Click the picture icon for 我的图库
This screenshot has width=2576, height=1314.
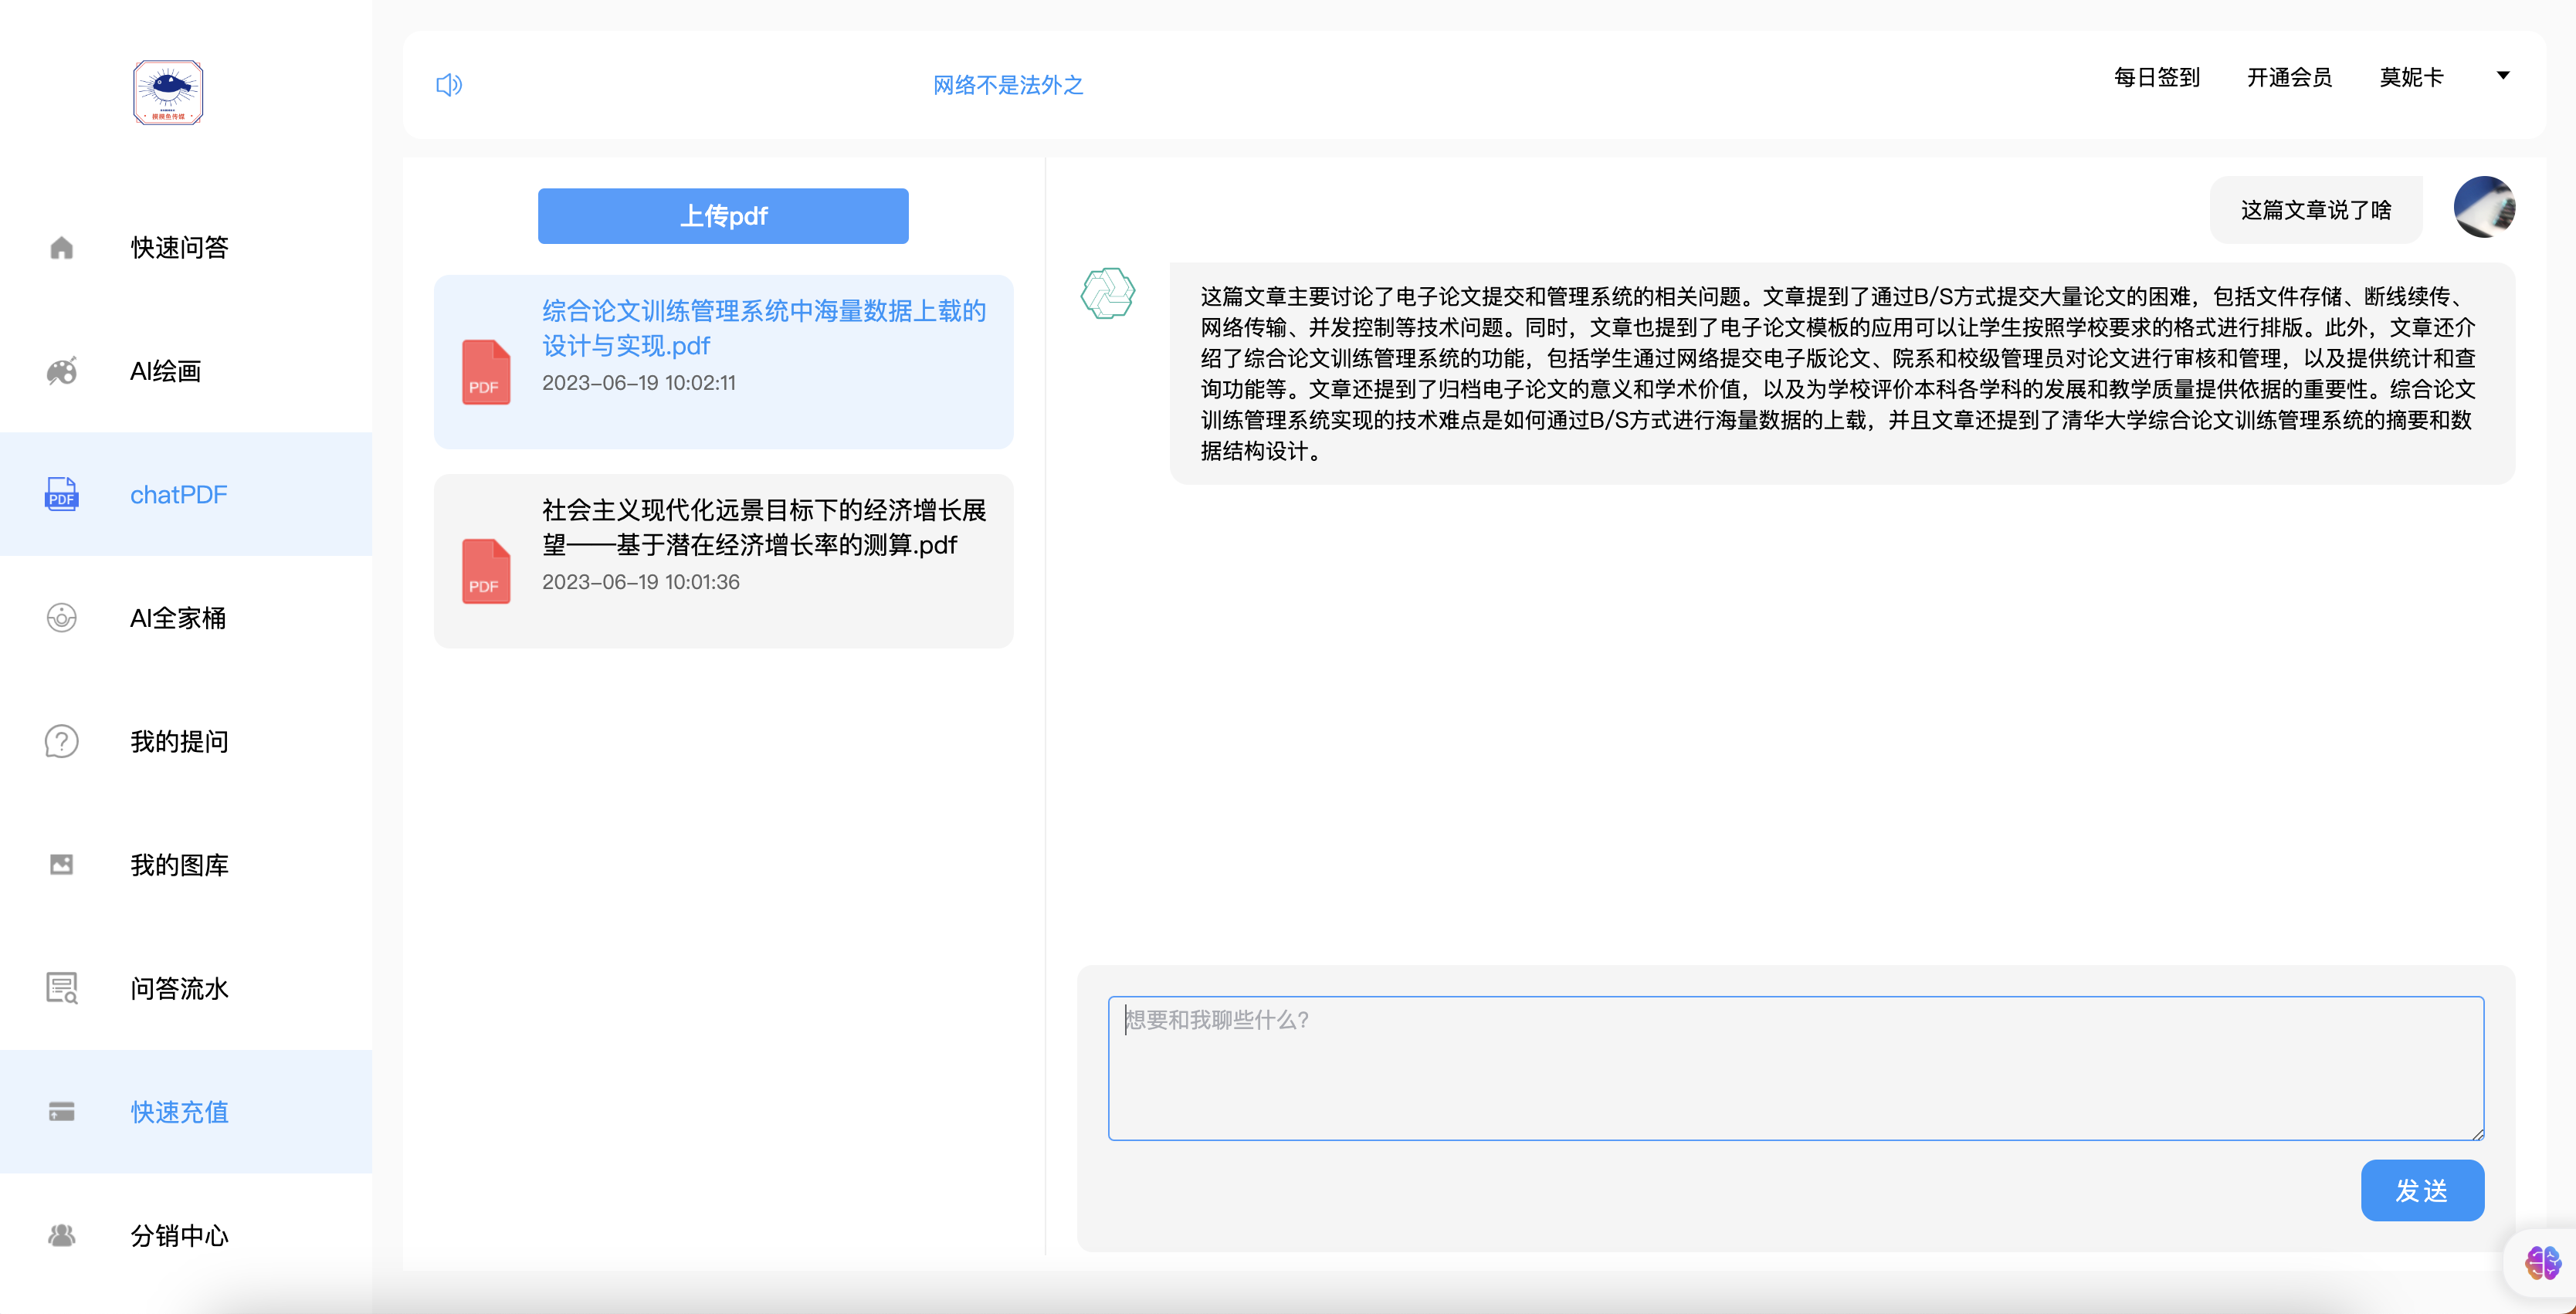tap(62, 865)
